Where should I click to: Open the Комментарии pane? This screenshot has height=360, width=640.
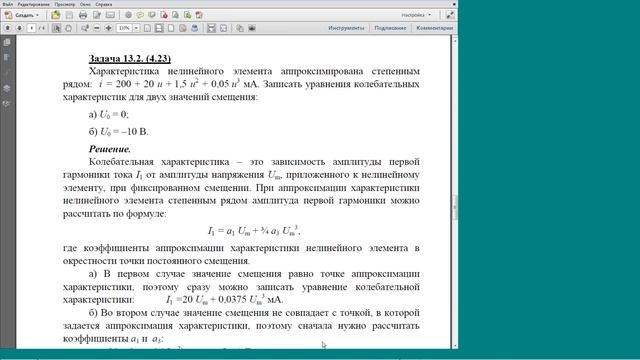[x=435, y=28]
